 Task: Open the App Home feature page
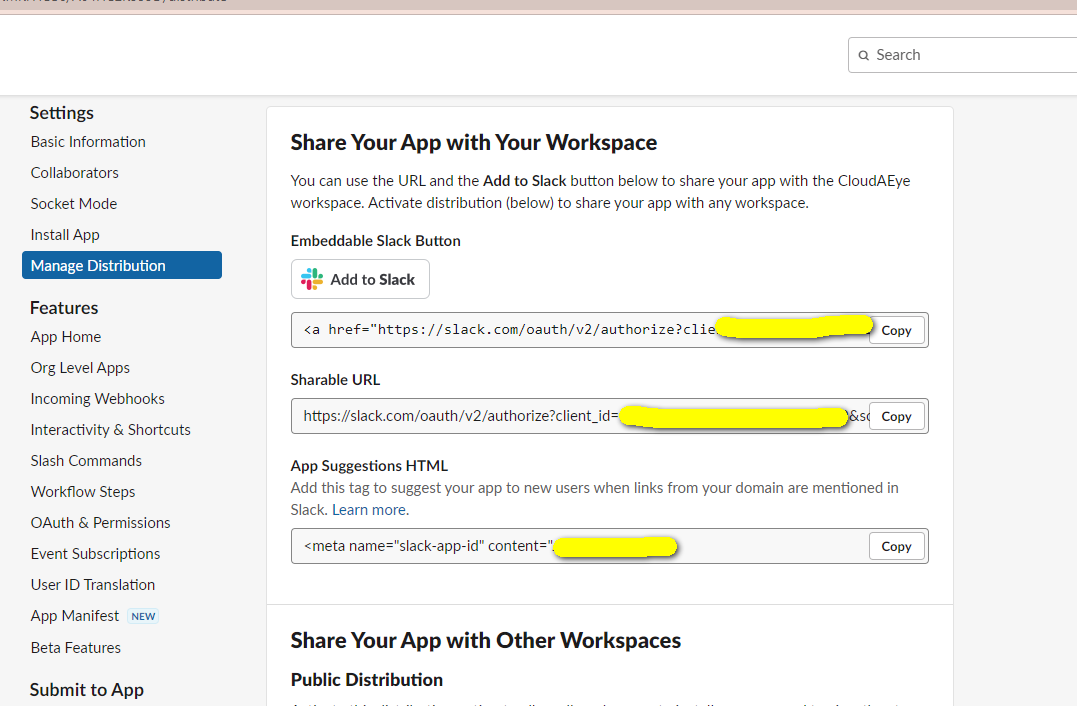pyautogui.click(x=65, y=337)
